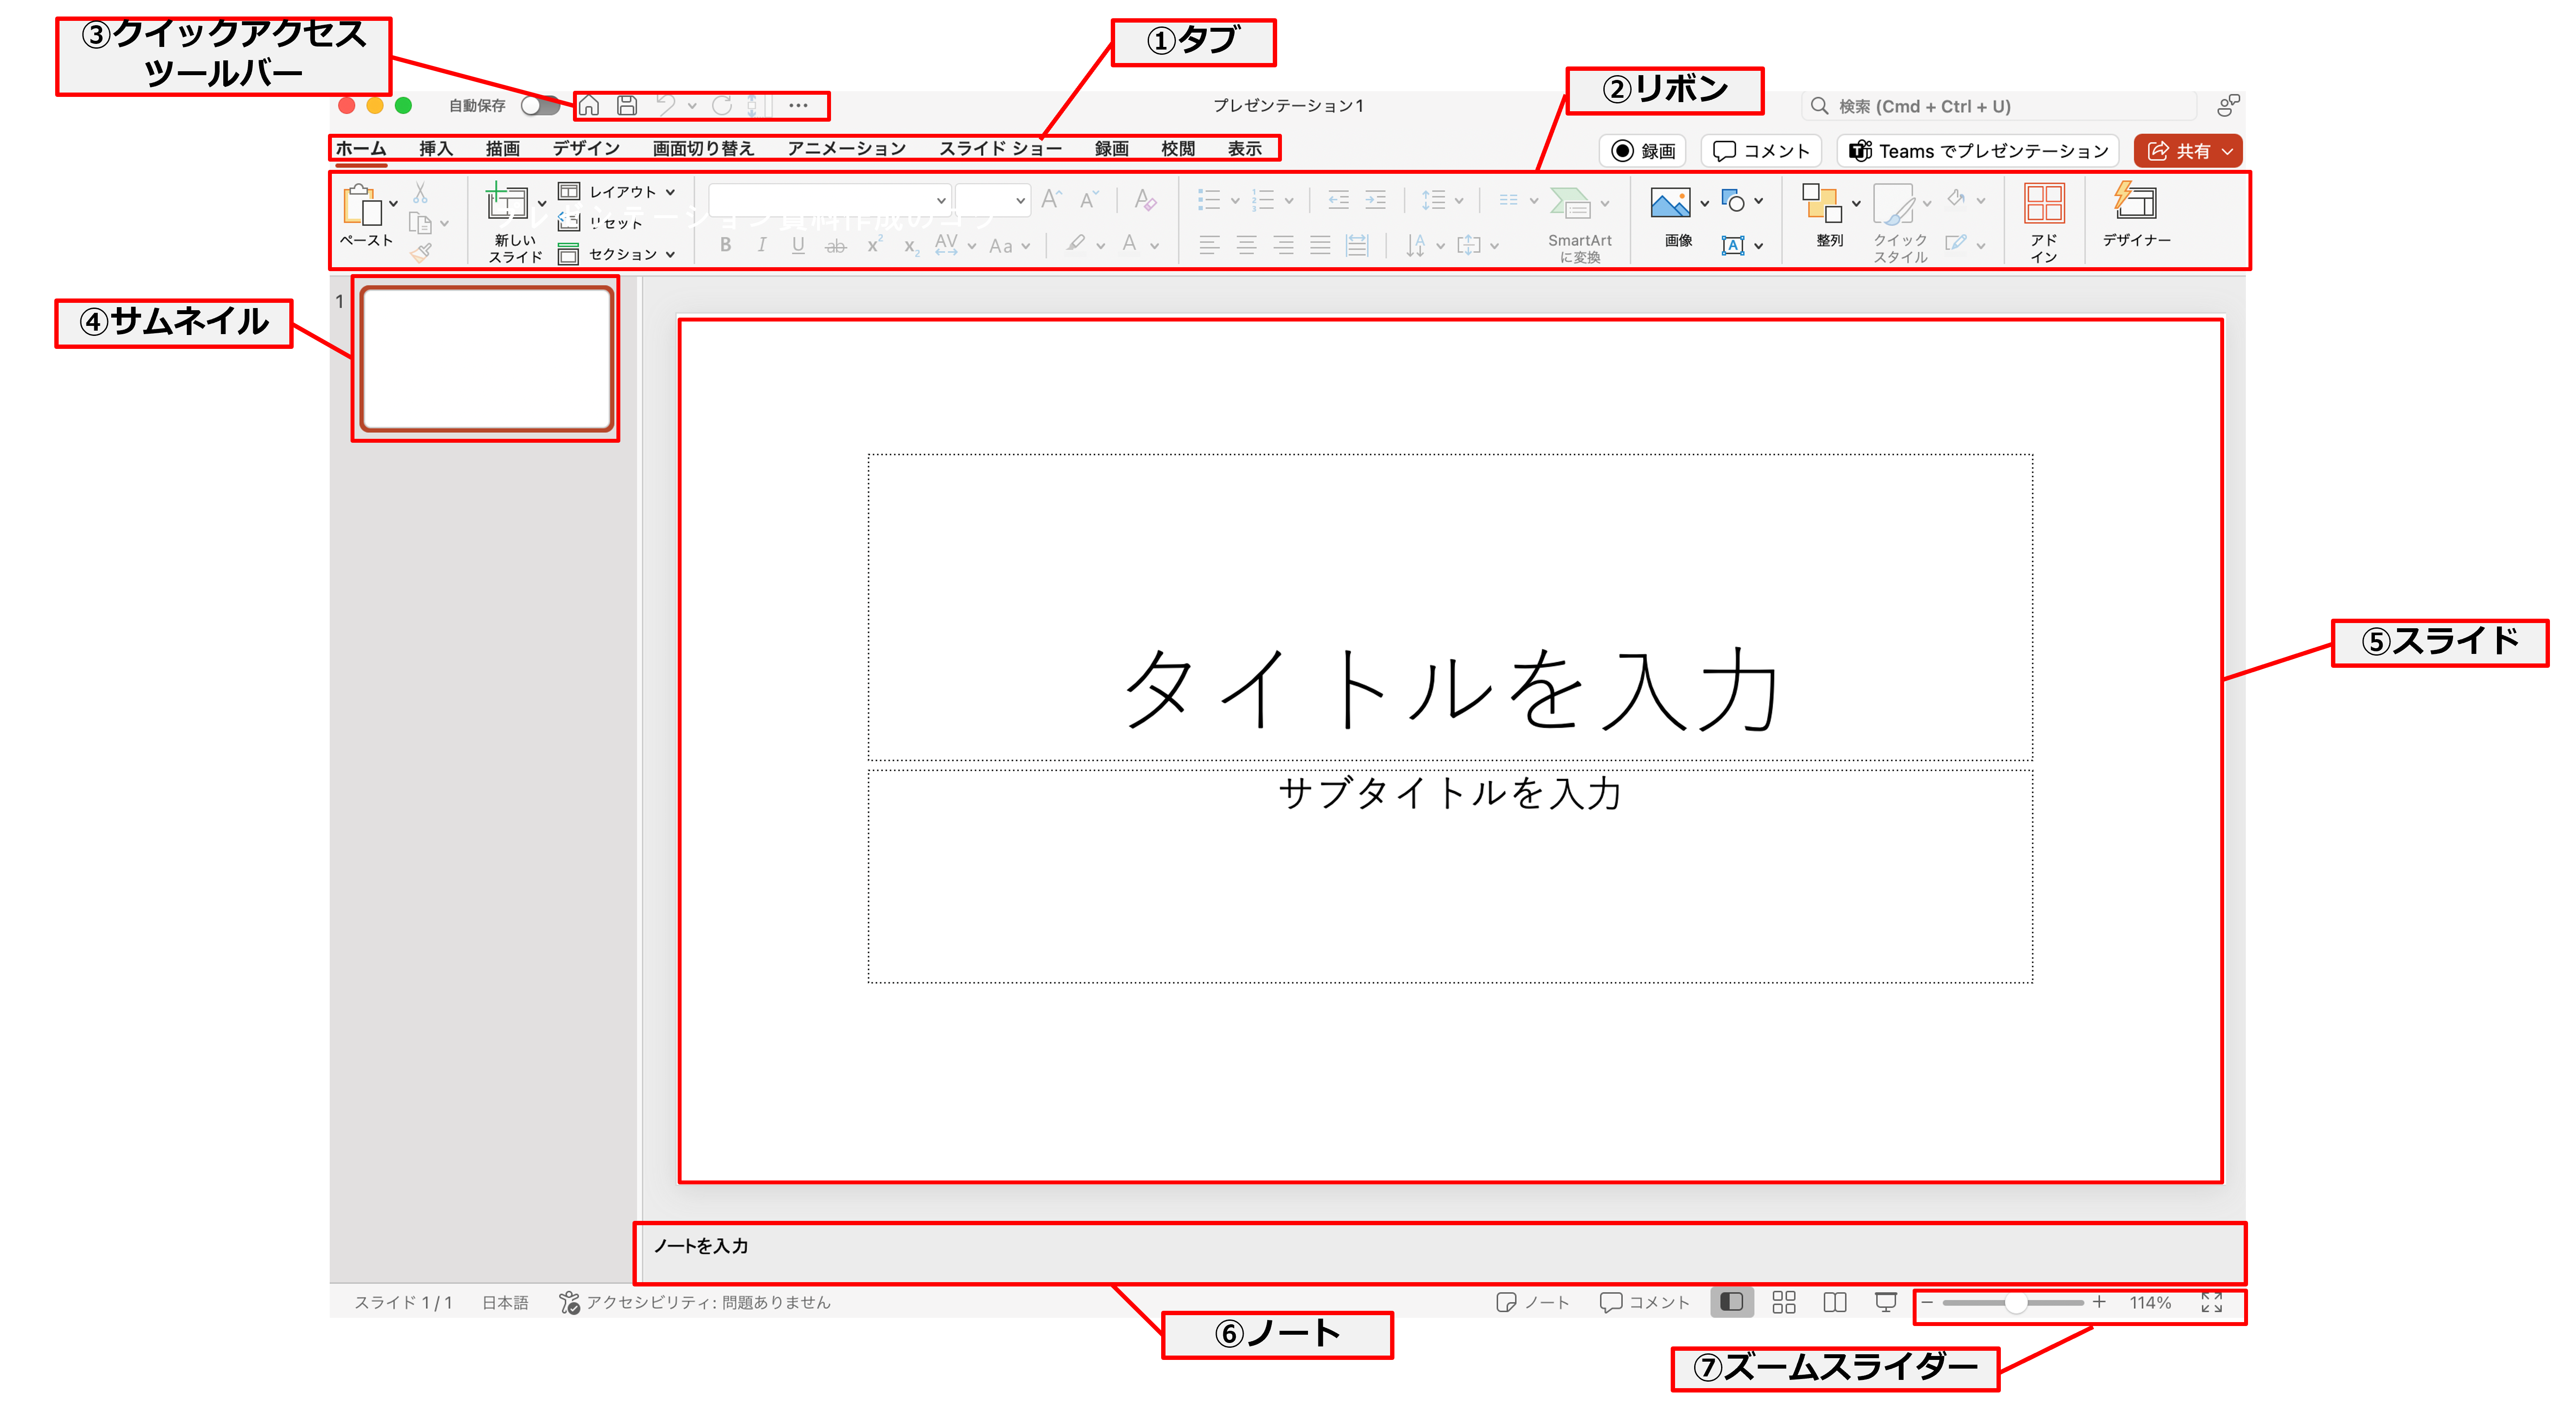Decrease font size with the smaller A icon
This screenshot has width=2576, height=1409.
coord(1089,199)
